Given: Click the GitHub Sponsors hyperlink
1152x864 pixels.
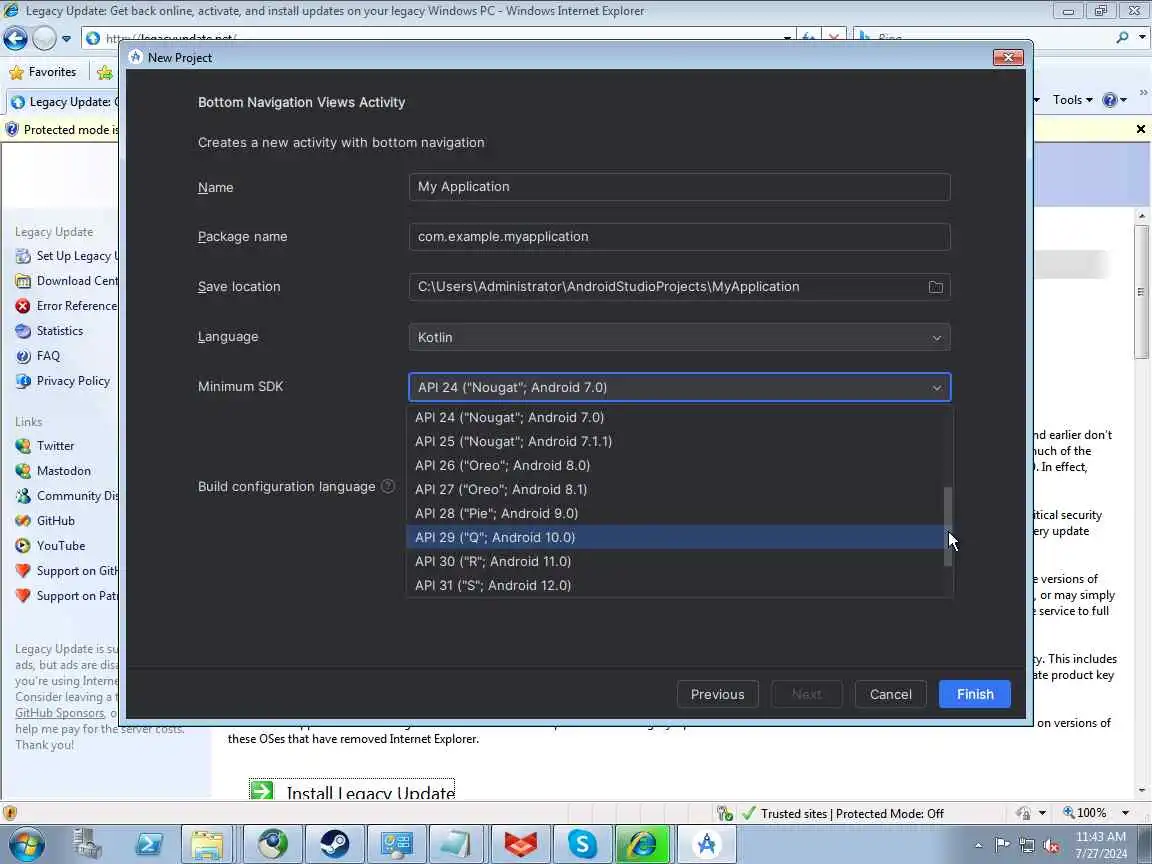Looking at the screenshot, I should (60, 713).
